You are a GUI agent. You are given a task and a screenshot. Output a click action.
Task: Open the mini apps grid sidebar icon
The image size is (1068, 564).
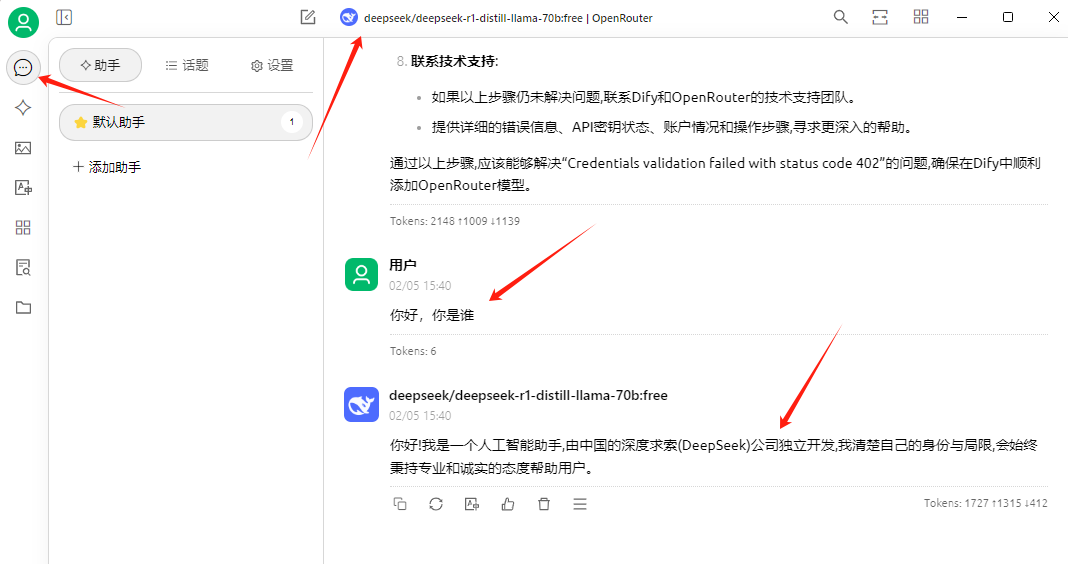tap(23, 228)
